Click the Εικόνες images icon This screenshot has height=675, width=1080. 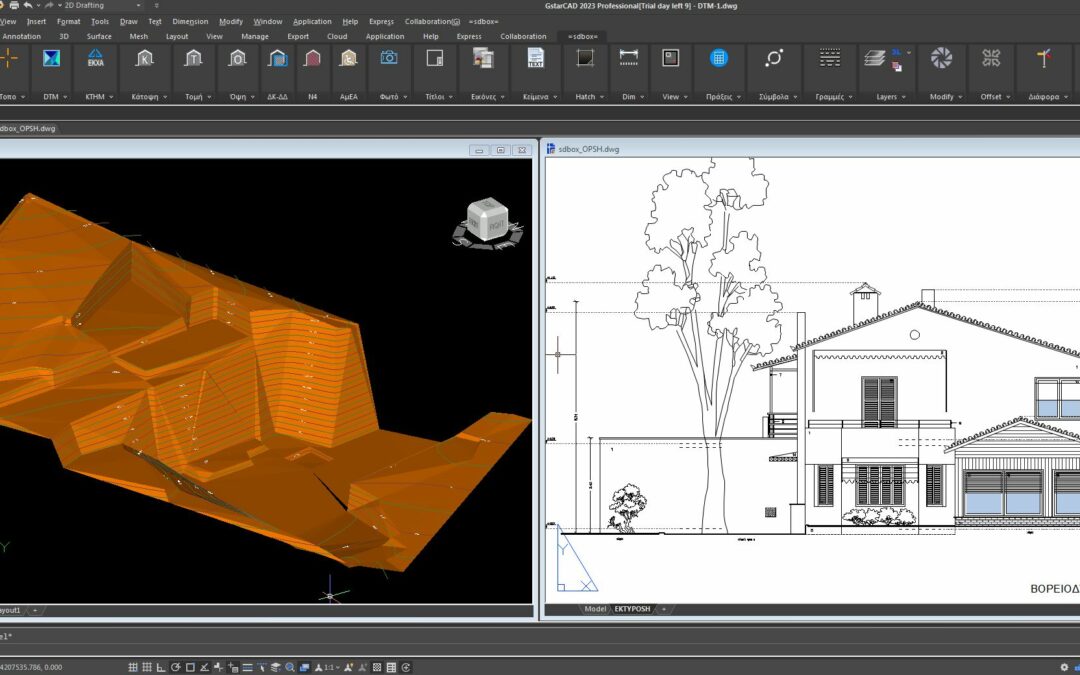tap(484, 59)
